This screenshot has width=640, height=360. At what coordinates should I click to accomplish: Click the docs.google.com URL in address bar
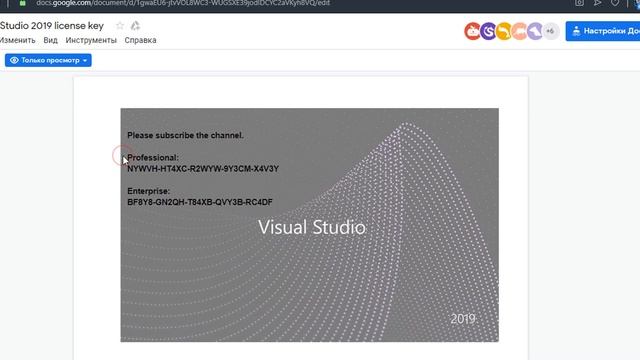(x=183, y=3)
